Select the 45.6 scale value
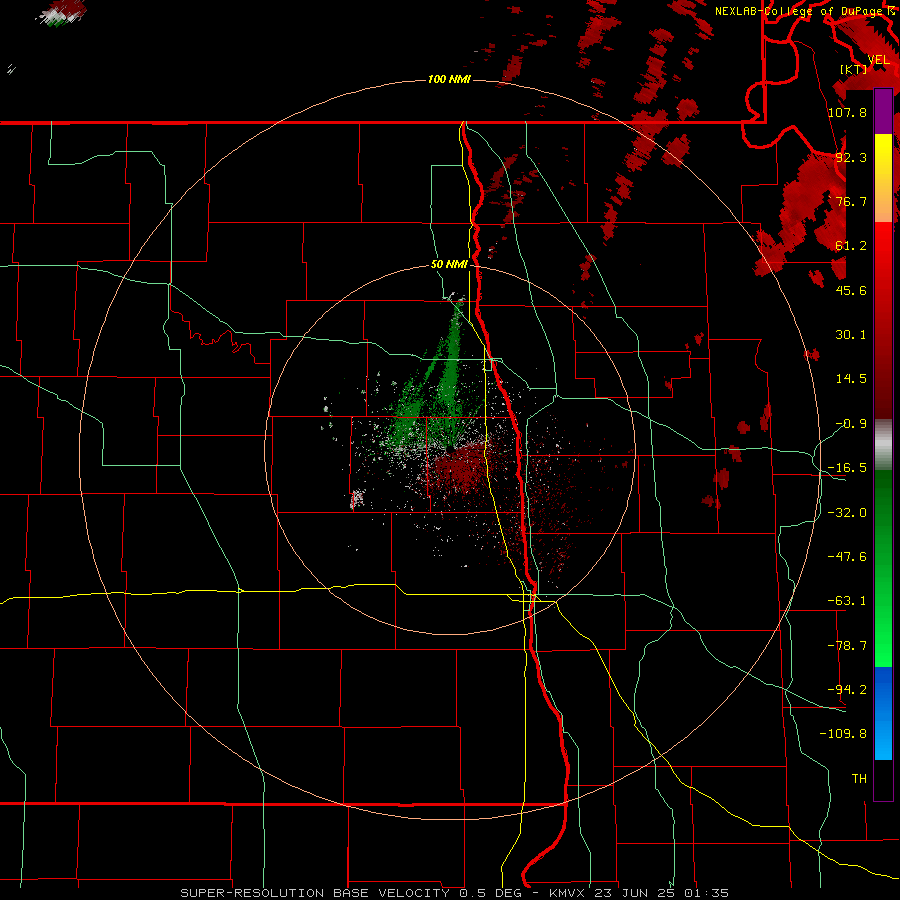The height and width of the screenshot is (900, 900). tap(851, 290)
